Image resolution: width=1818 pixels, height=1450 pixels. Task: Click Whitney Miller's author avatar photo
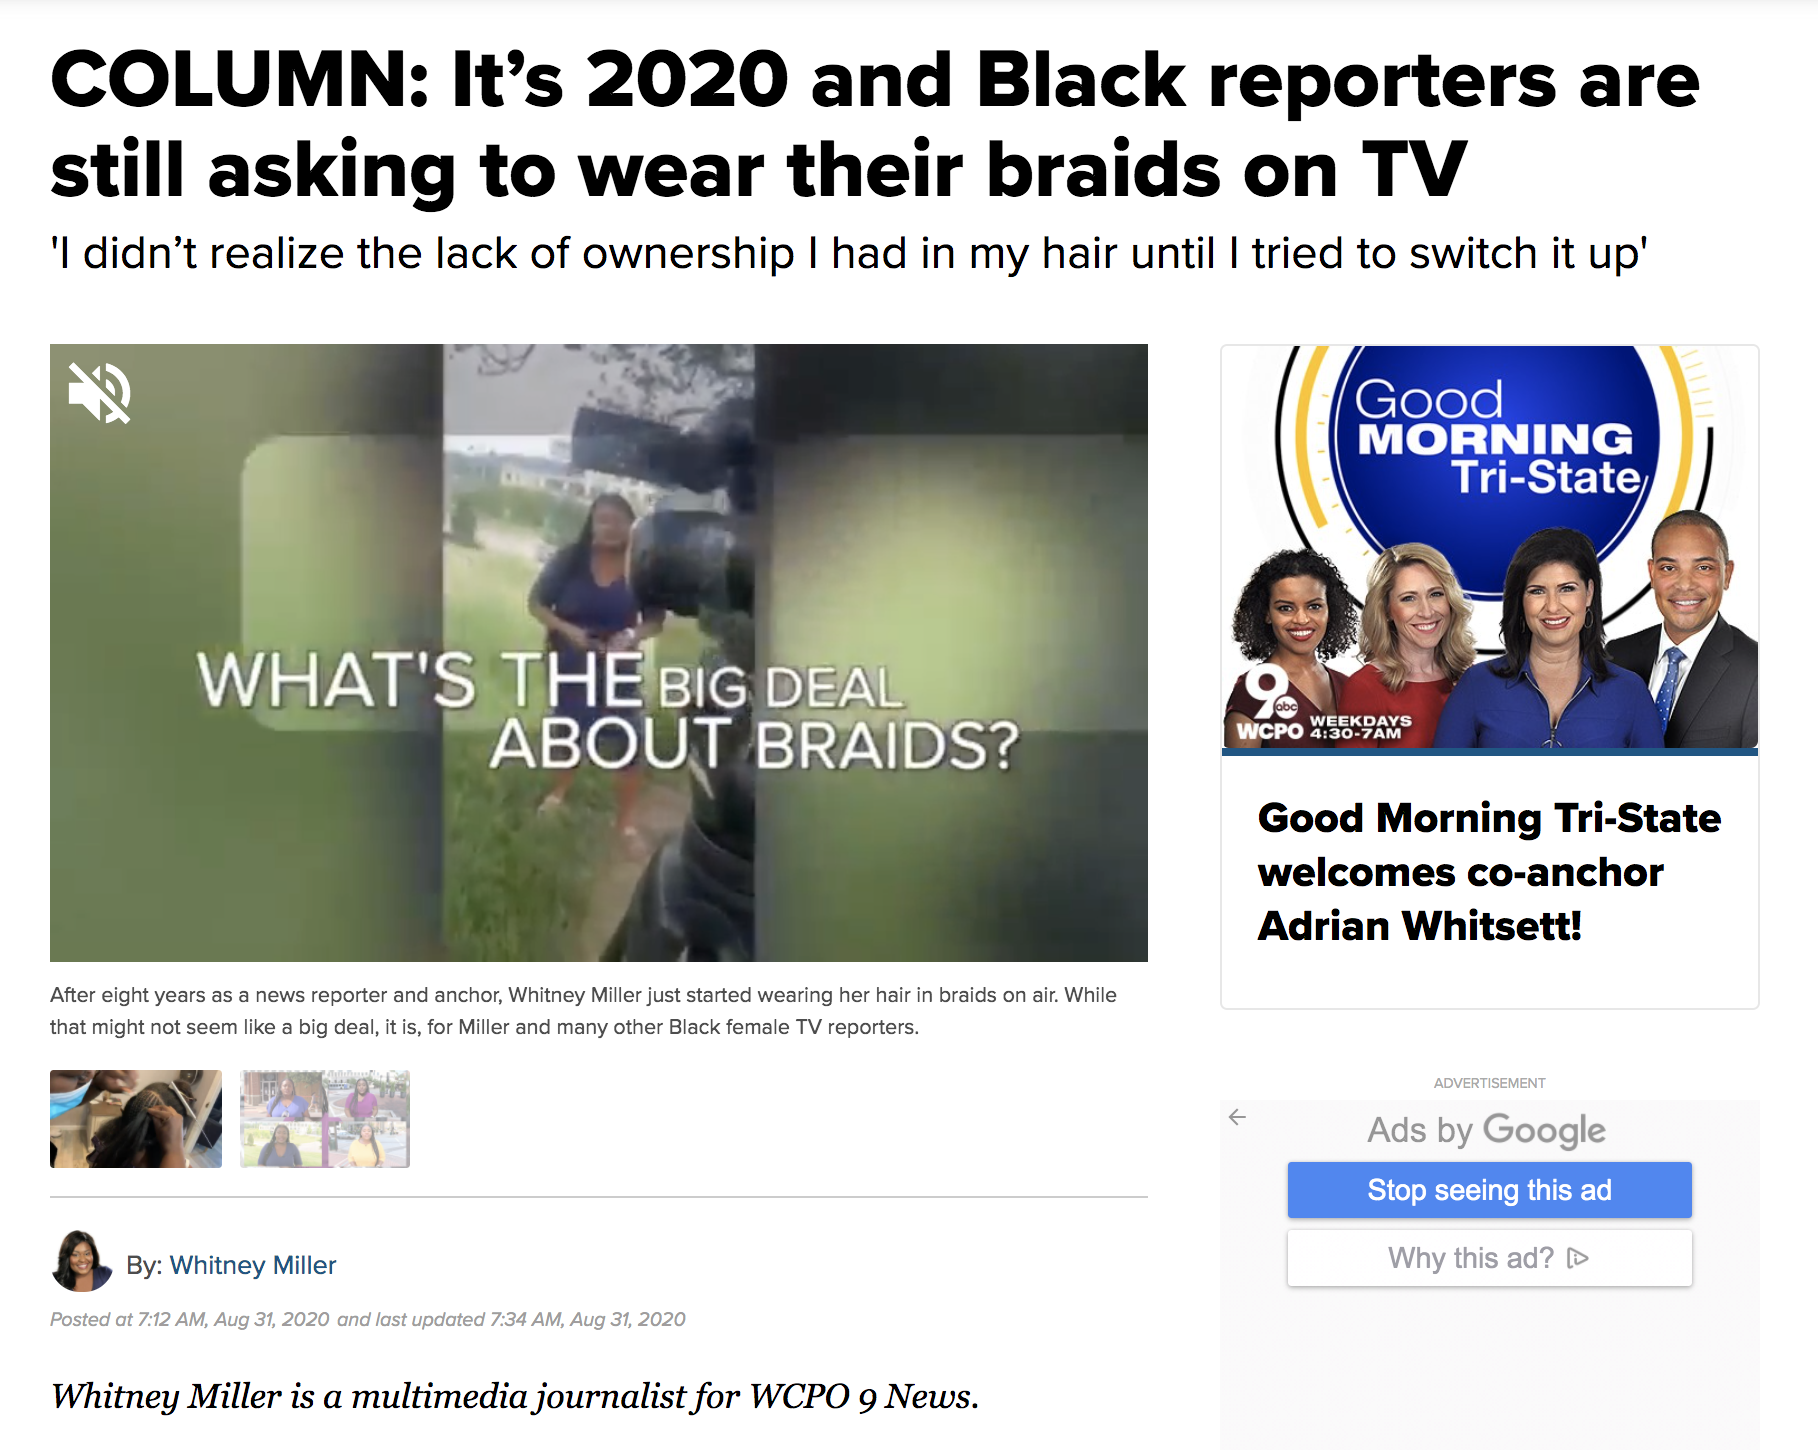point(81,1261)
